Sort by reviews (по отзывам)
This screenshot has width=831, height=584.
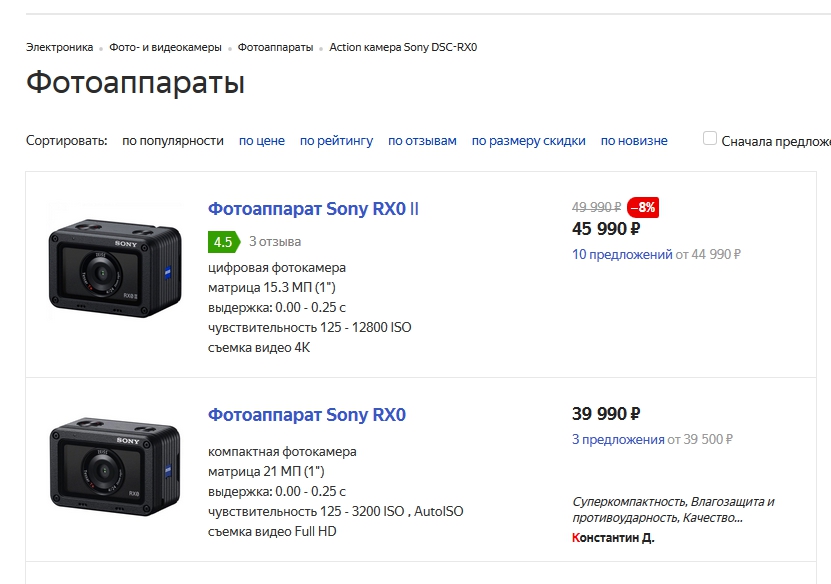pos(422,141)
